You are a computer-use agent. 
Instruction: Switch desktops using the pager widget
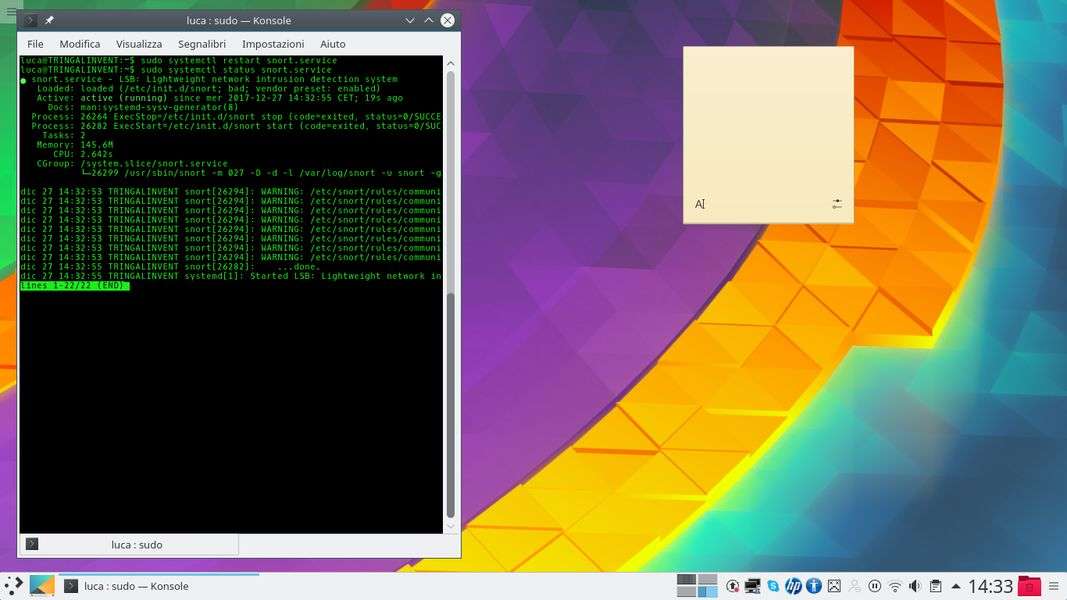[x=697, y=586]
